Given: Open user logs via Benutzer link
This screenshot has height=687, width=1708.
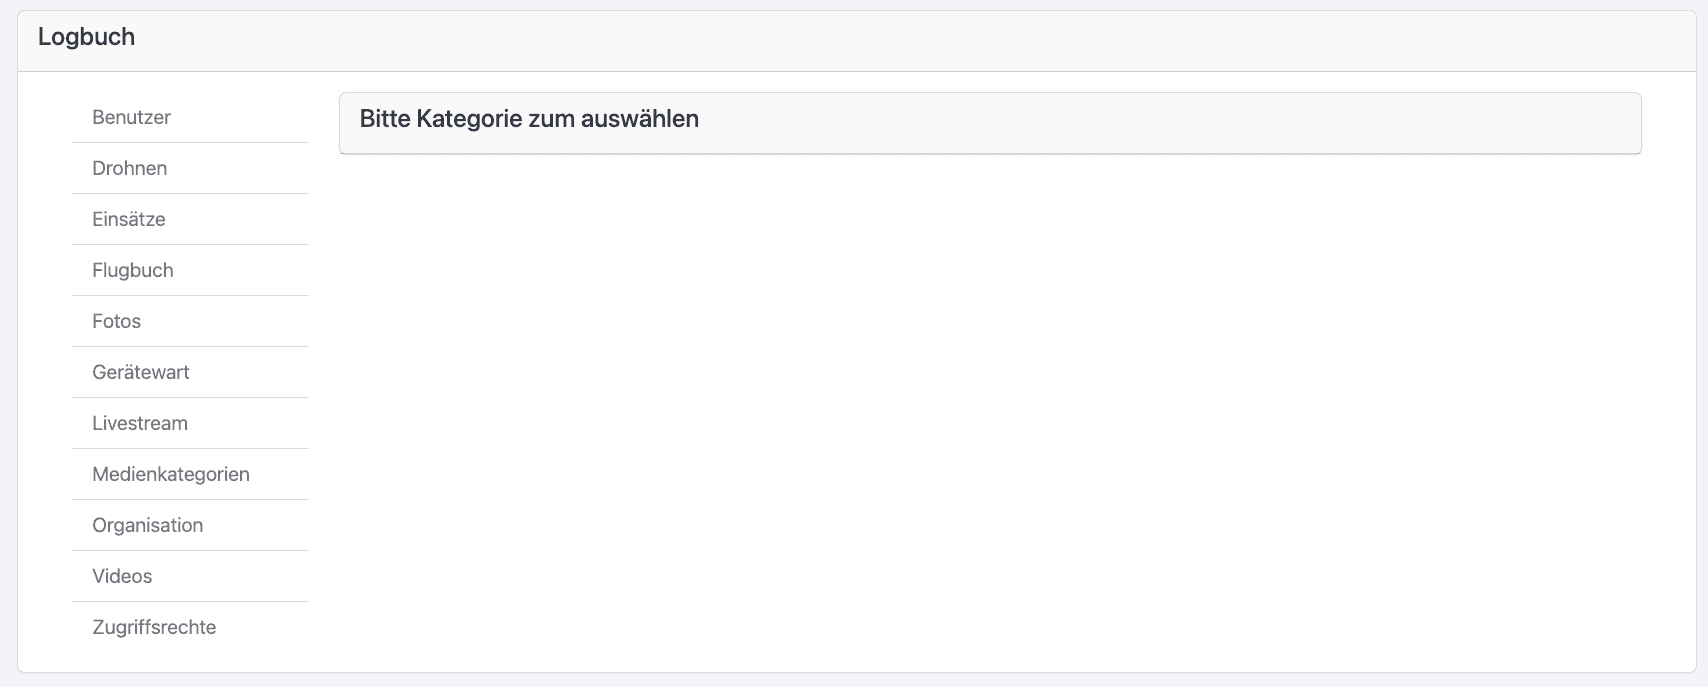Looking at the screenshot, I should (x=131, y=117).
